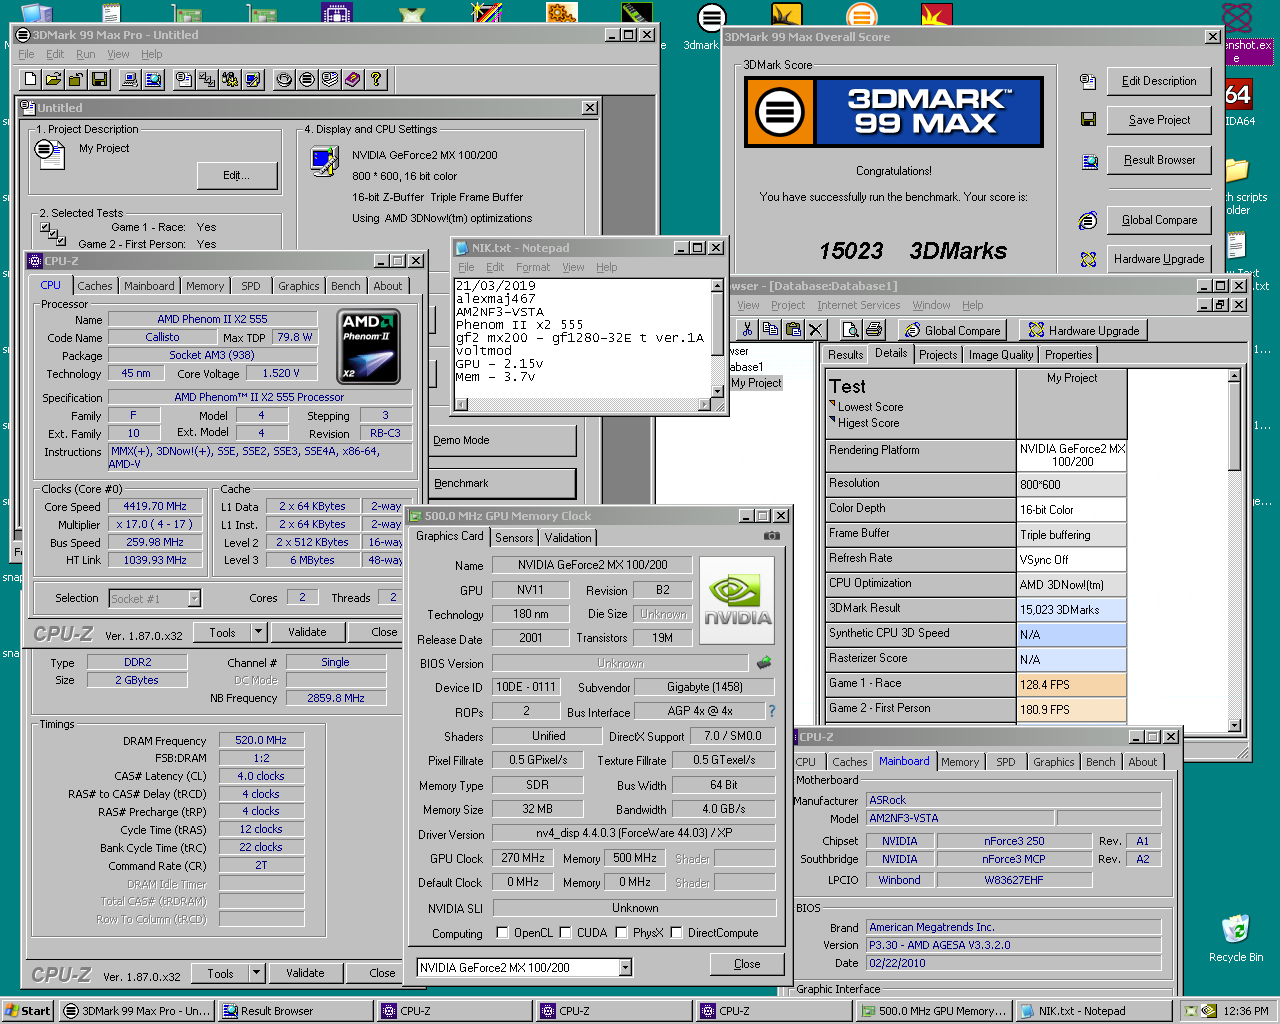Click the Copy icon in Result Browser toolbar
The height and width of the screenshot is (1024, 1280).
(770, 329)
